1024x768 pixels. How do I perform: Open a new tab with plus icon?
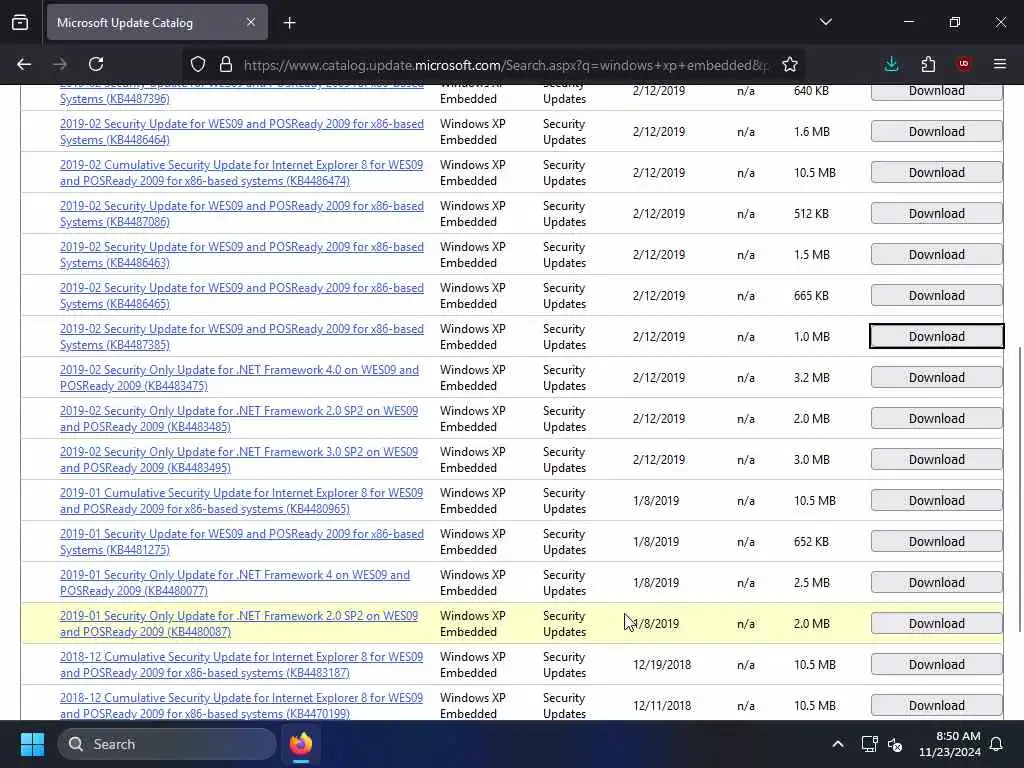click(x=289, y=23)
